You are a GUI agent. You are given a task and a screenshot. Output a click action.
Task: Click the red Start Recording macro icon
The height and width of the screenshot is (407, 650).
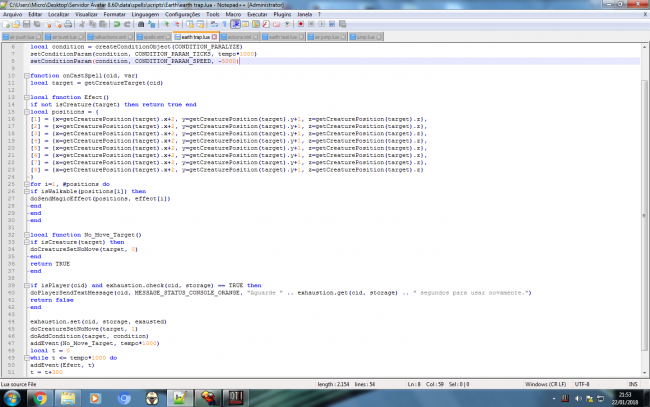tap(301, 24)
